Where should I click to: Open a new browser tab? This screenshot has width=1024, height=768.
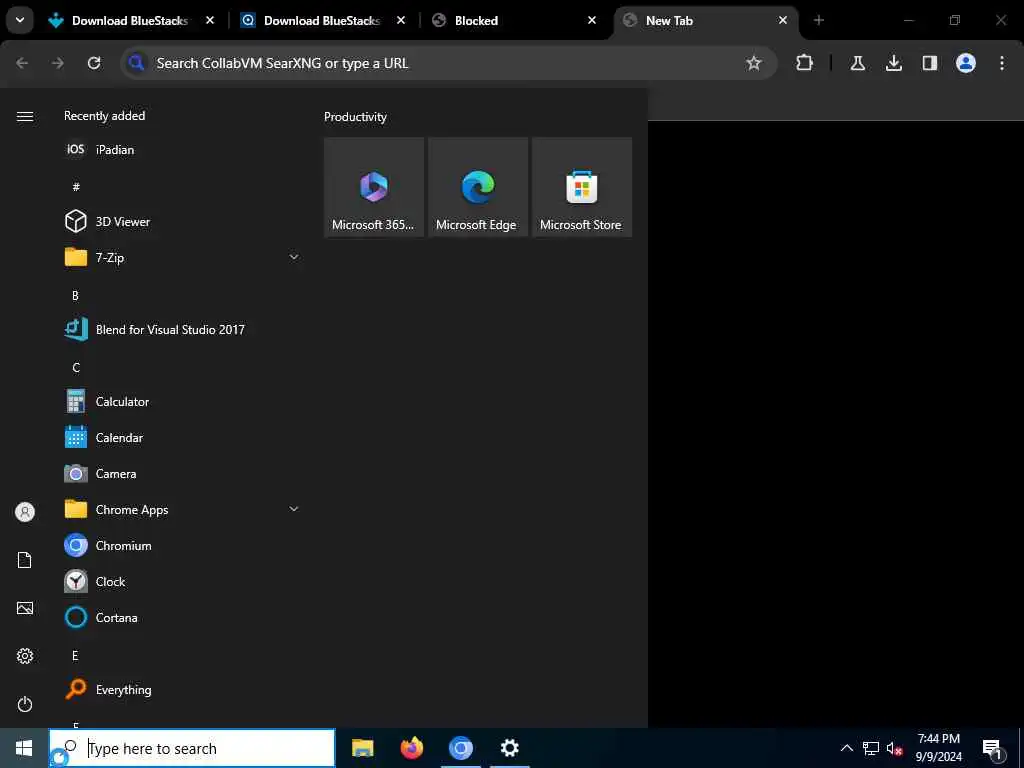pos(819,21)
